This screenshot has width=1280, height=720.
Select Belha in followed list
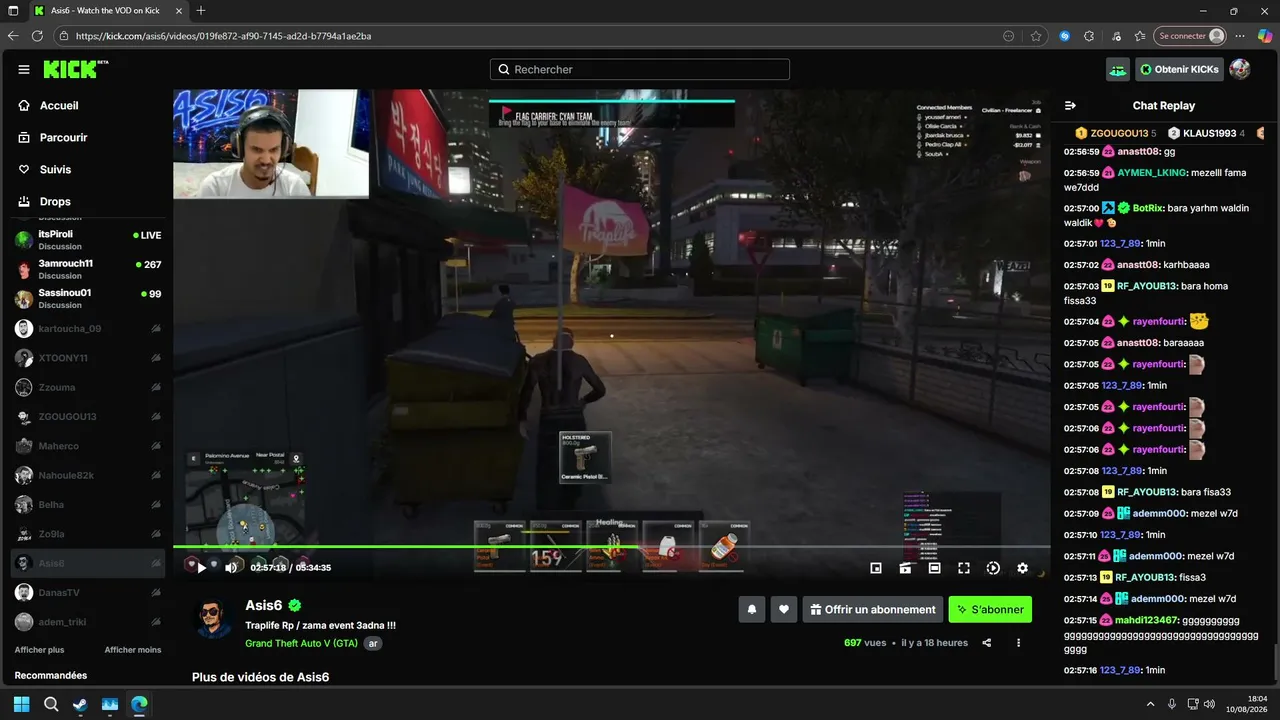point(88,505)
